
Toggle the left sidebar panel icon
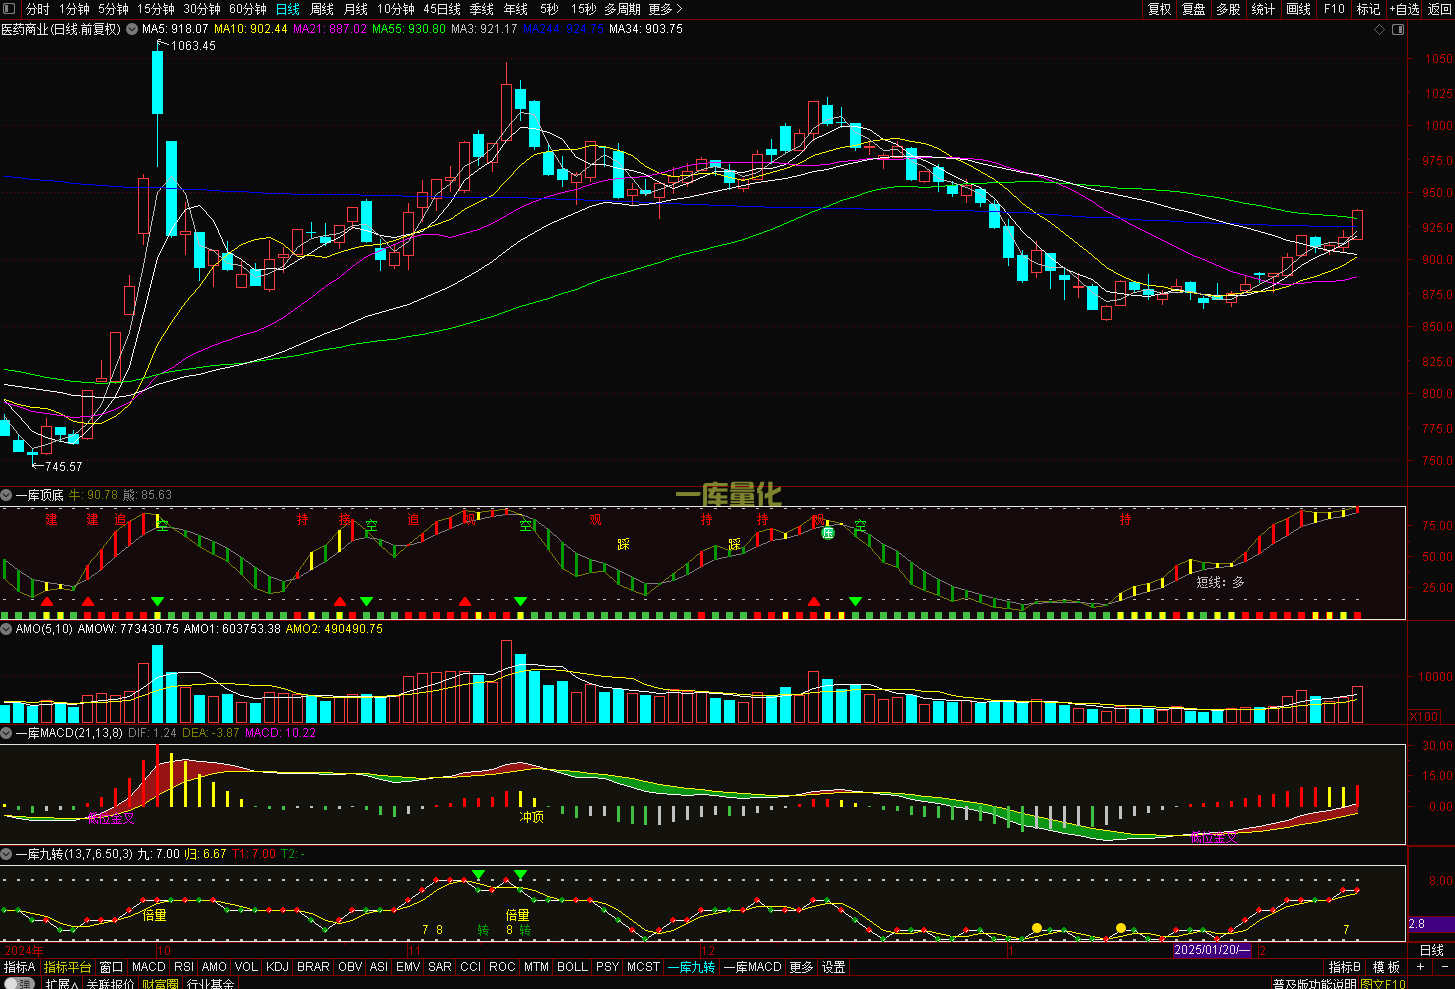click(x=9, y=9)
